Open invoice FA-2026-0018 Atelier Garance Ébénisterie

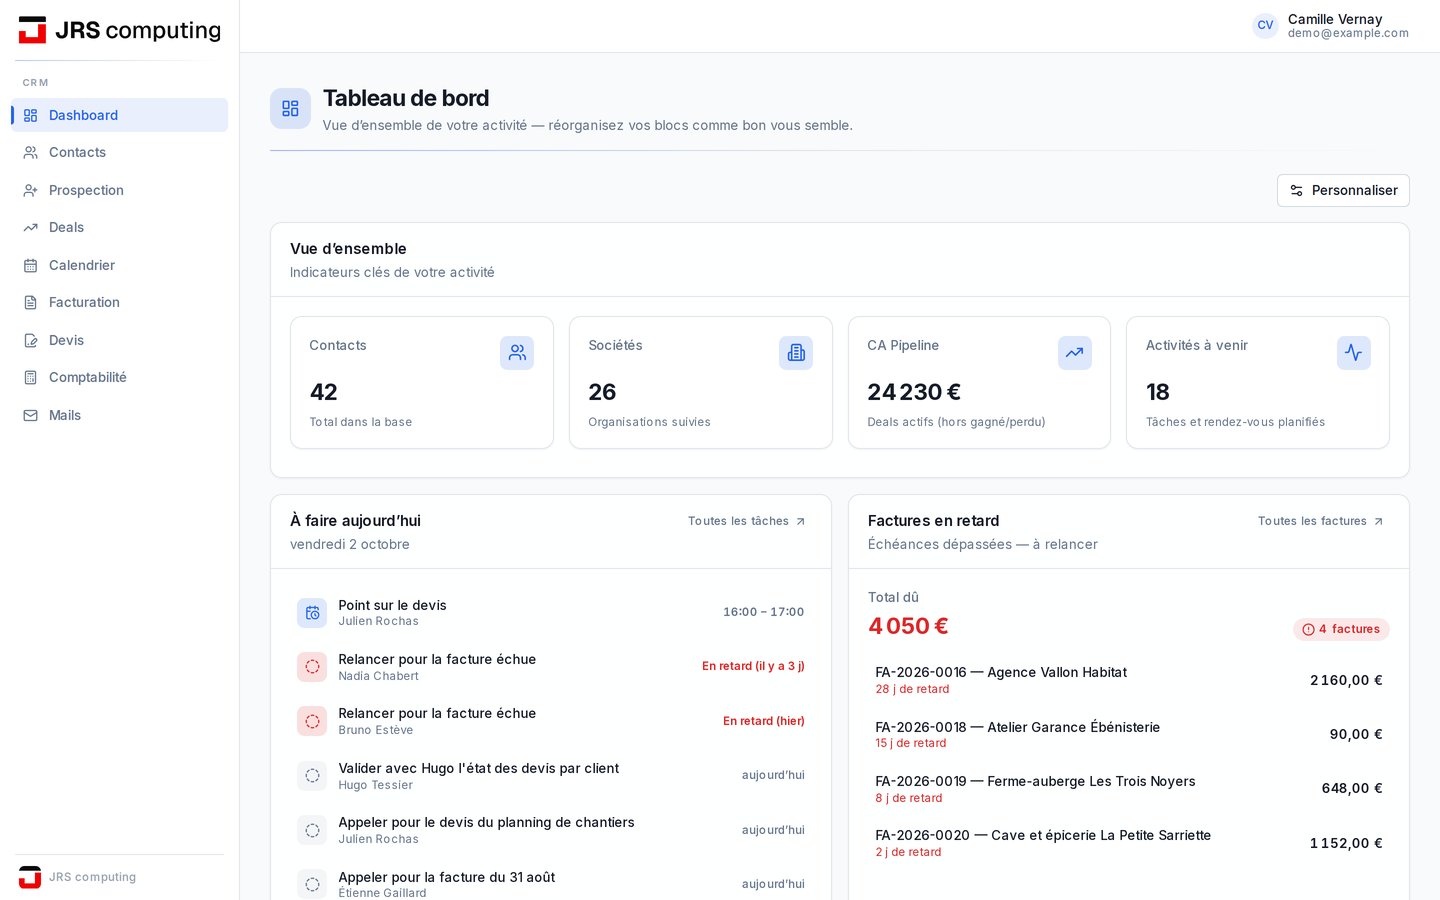[1129, 734]
